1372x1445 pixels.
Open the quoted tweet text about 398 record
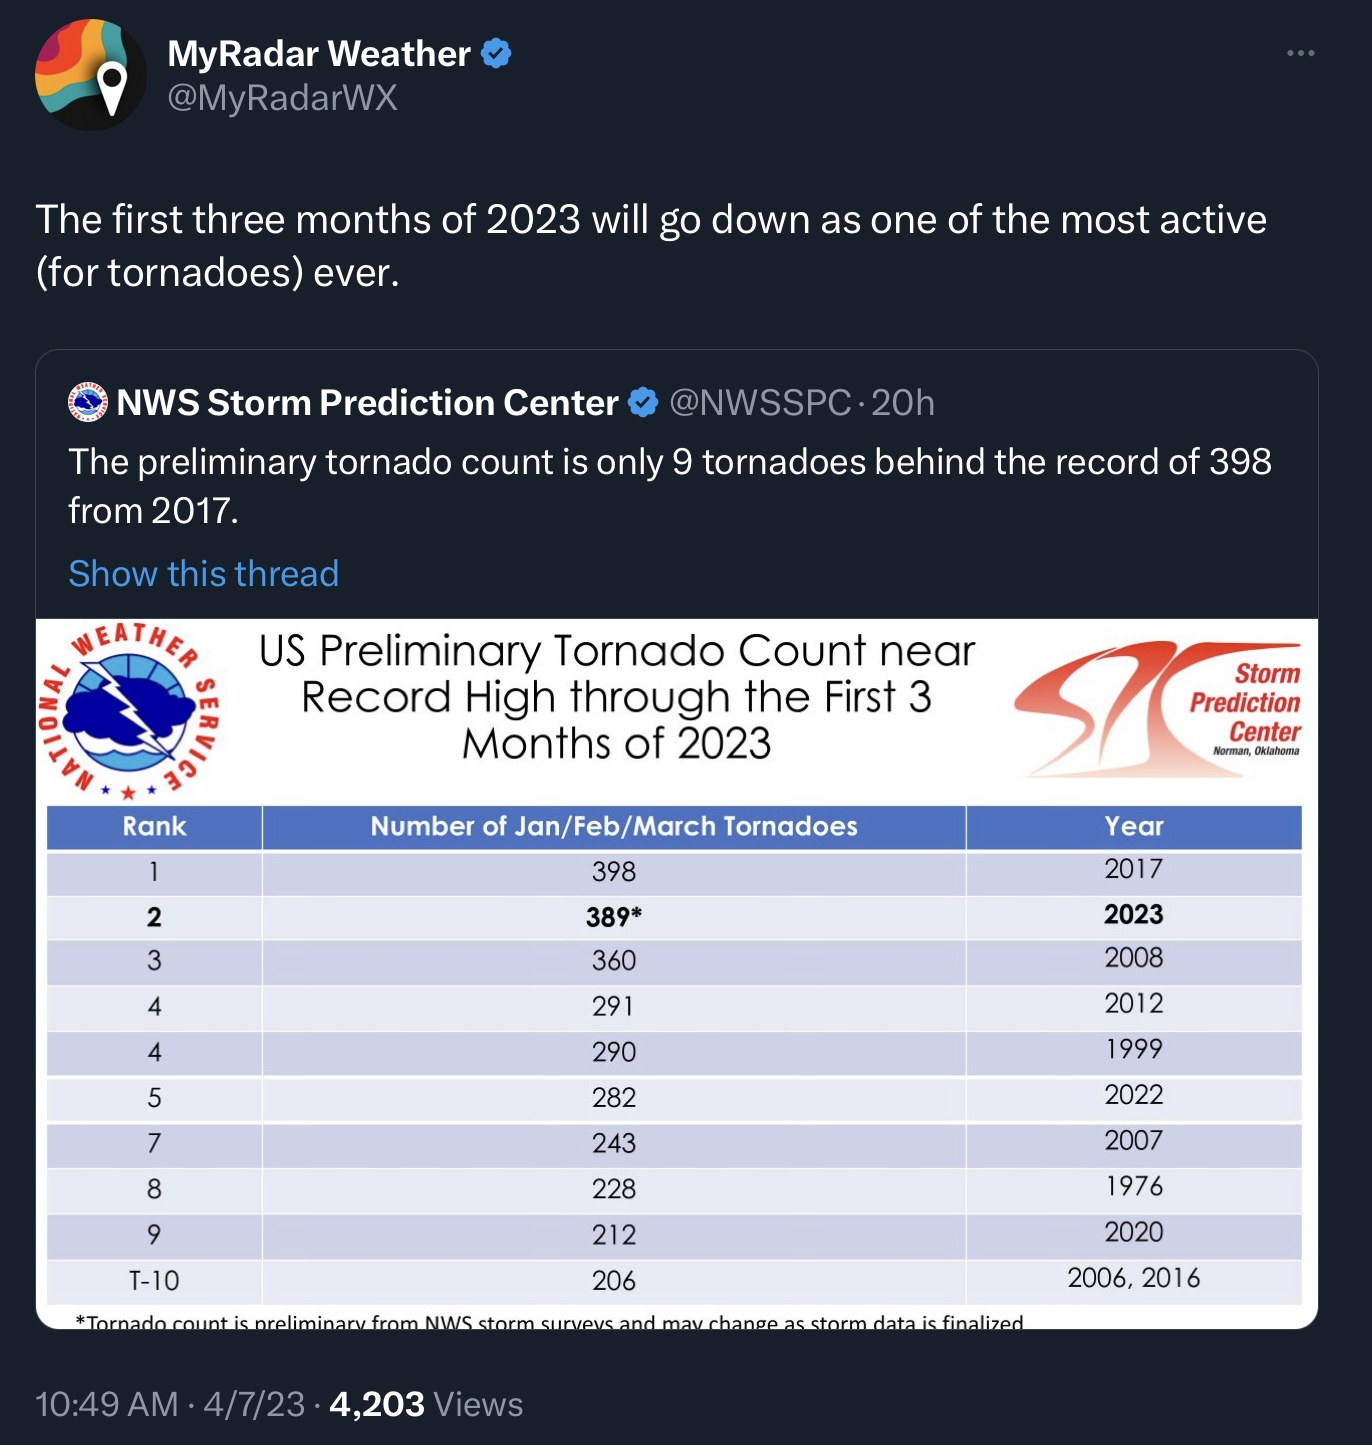click(x=669, y=485)
